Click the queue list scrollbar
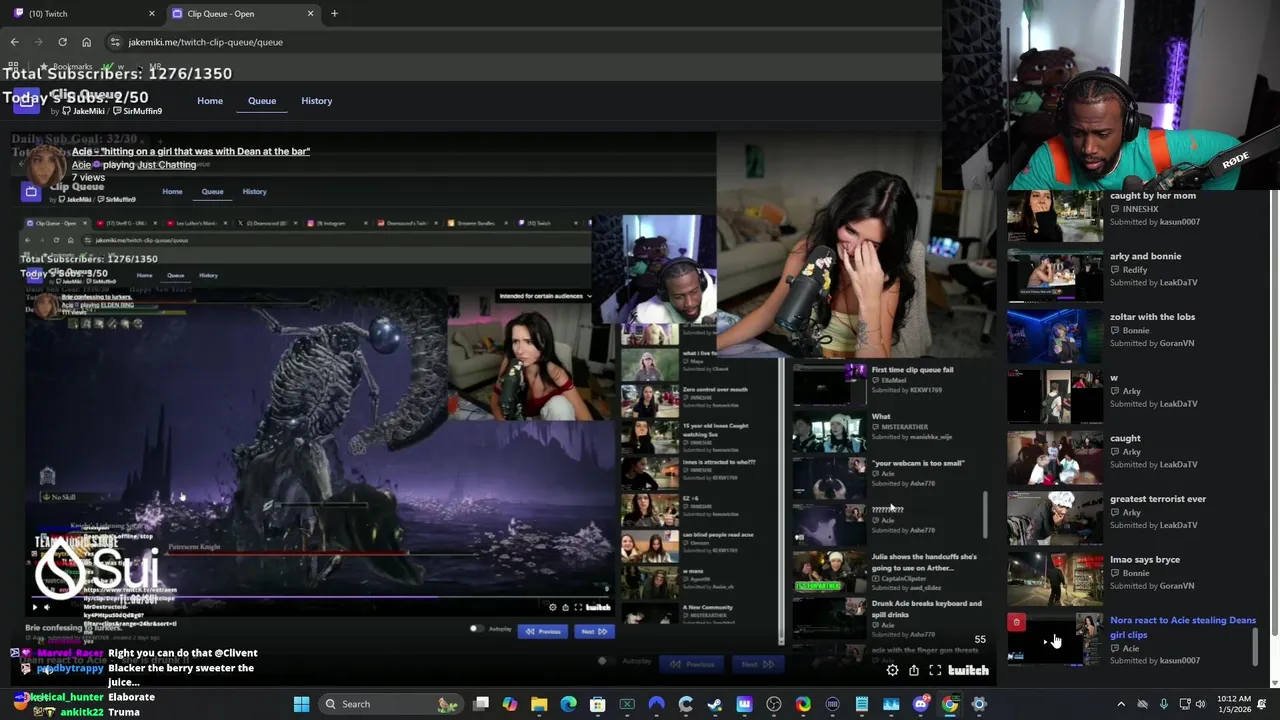The image size is (1280, 720). click(x=1255, y=646)
